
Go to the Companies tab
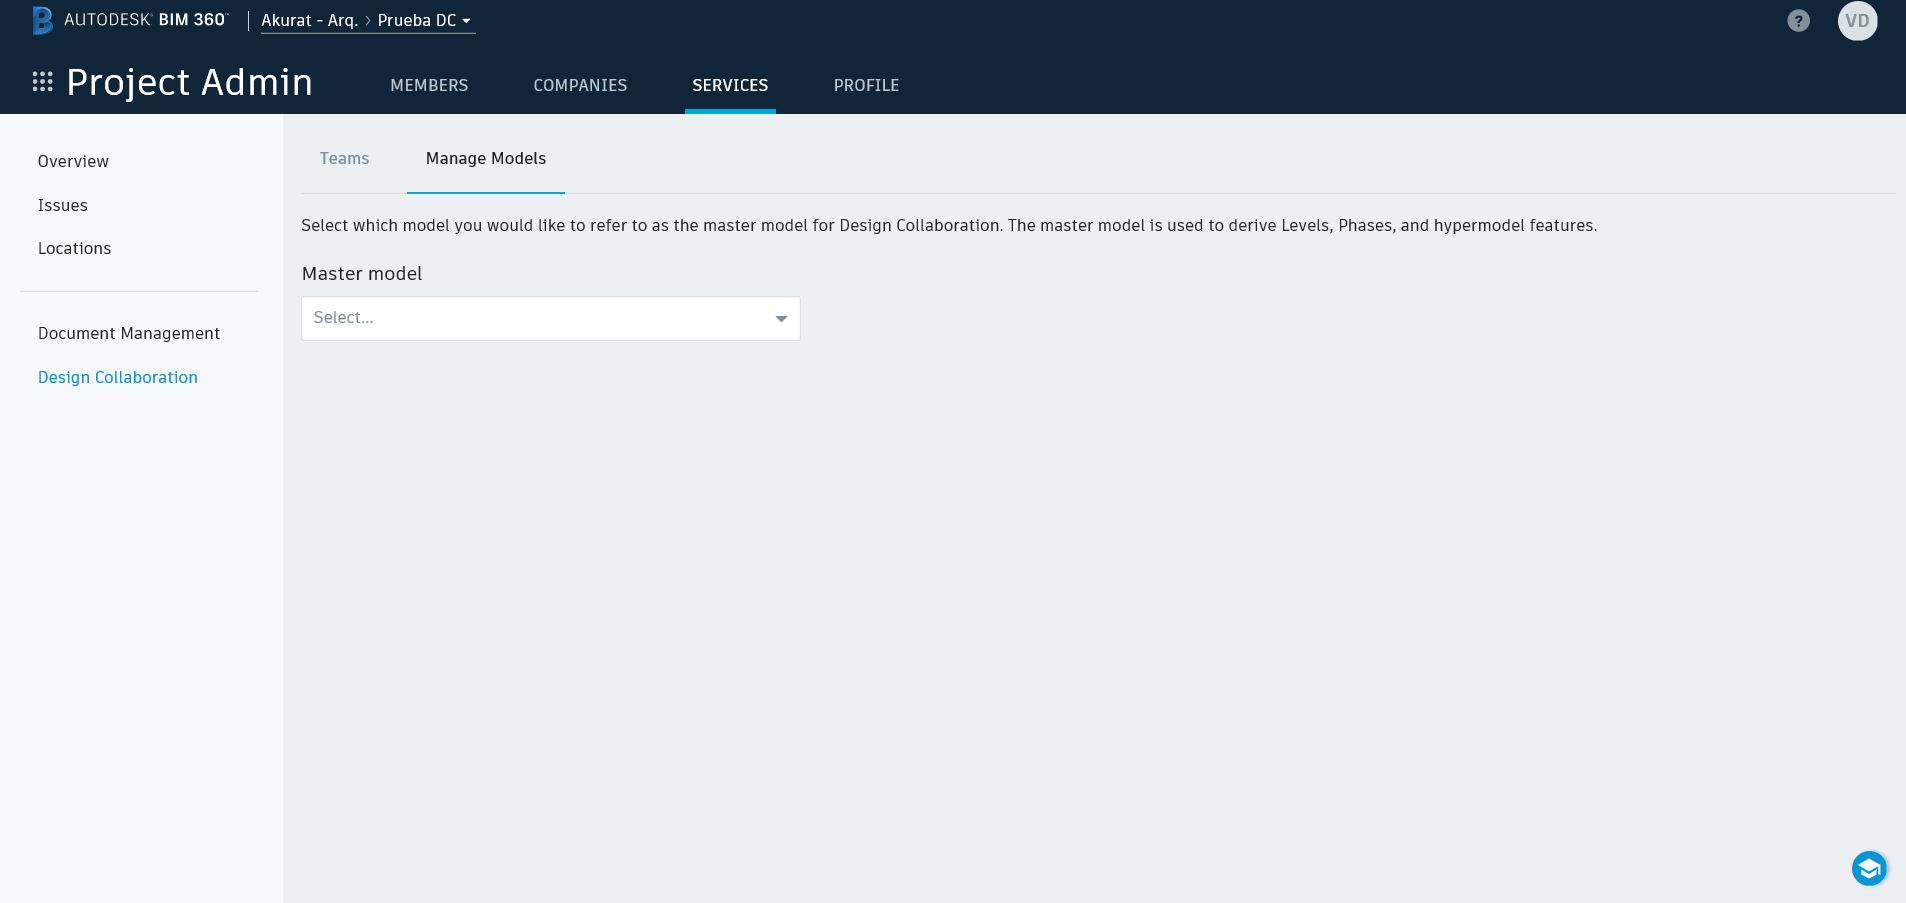[x=580, y=85]
